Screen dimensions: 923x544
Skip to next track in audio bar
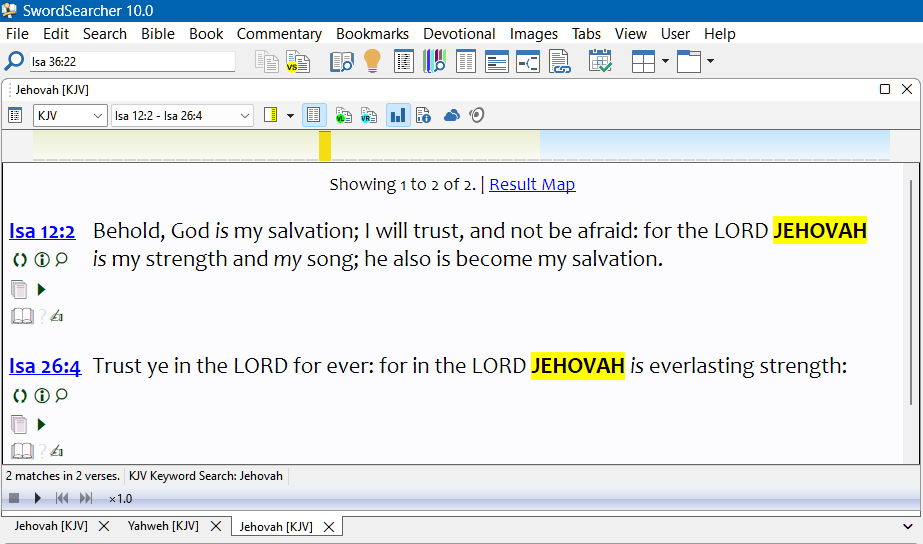click(x=86, y=498)
